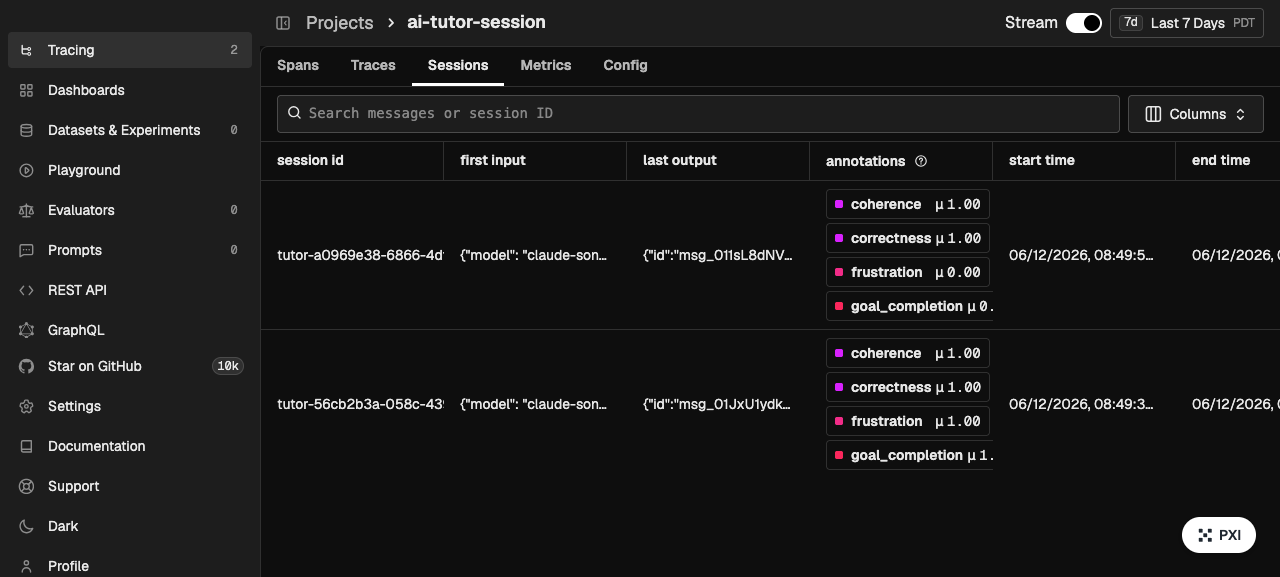Click the frustration 0.00 annotation chip
Screen dimensions: 1280x577
pyautogui.click(x=908, y=272)
